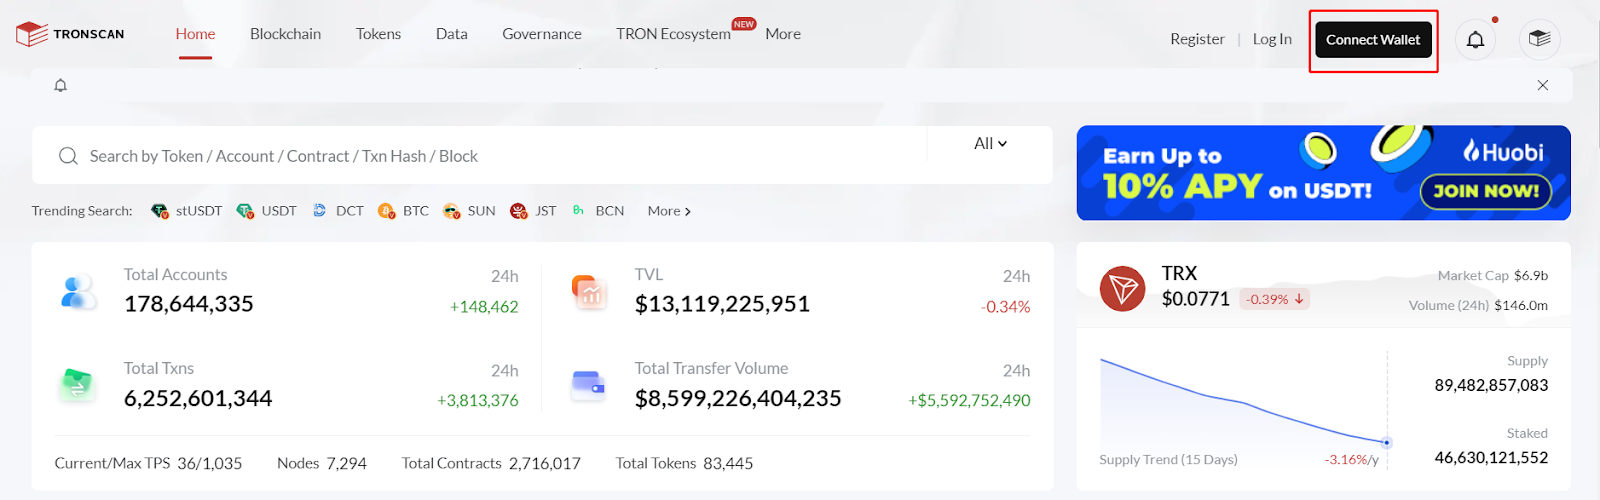This screenshot has height=500, width=1600.
Task: Open the All search filter dropdown
Action: click(x=990, y=143)
